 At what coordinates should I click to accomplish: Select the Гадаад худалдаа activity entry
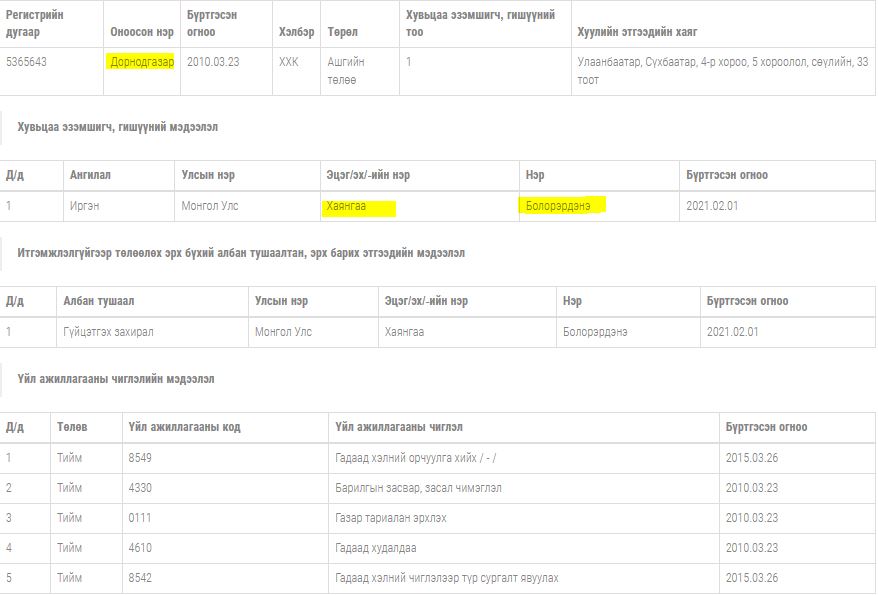(x=376, y=548)
